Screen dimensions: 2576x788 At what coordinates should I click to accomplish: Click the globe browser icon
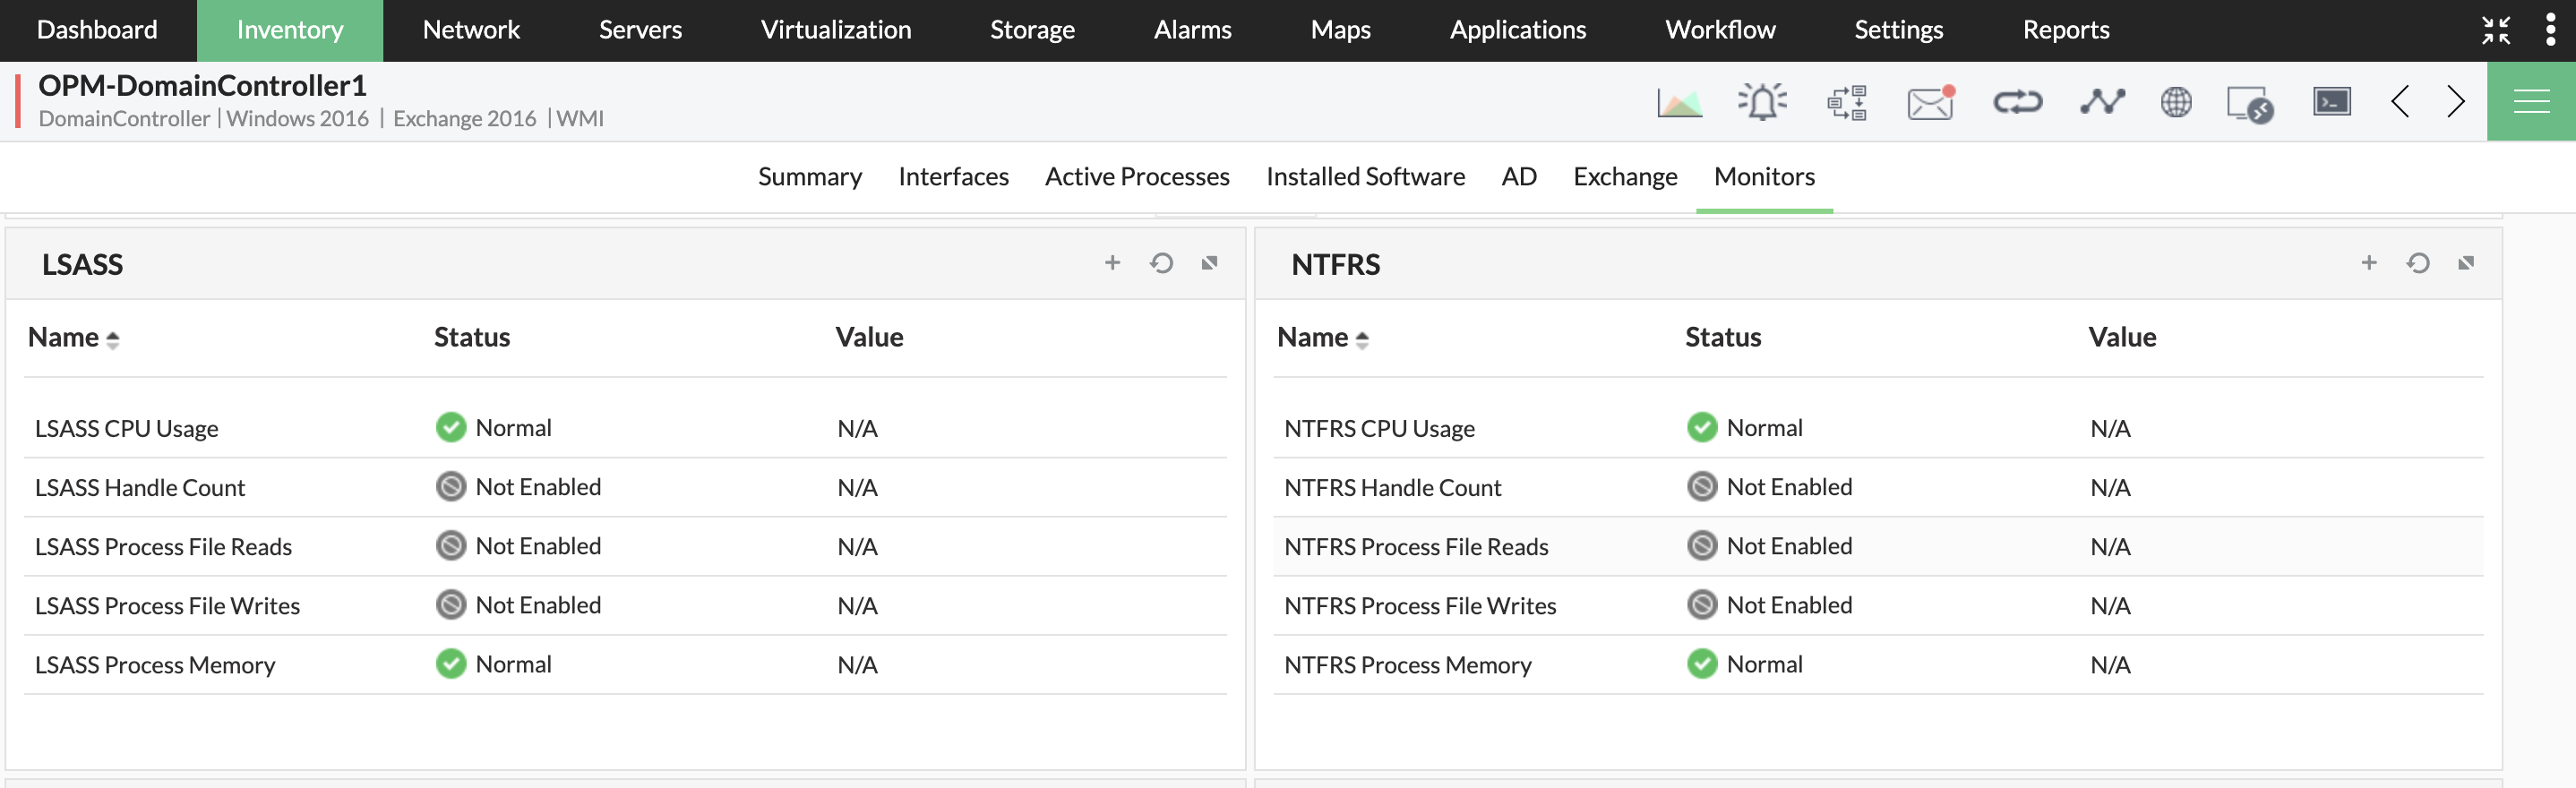2176,102
